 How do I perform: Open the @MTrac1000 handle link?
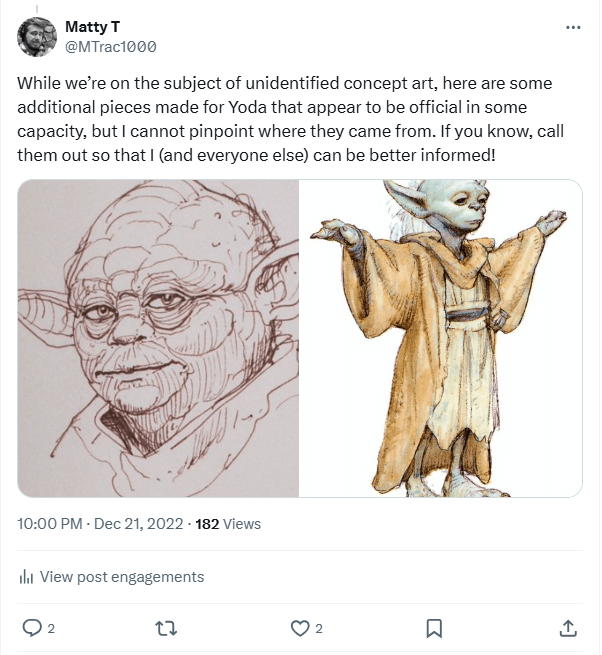(x=110, y=46)
